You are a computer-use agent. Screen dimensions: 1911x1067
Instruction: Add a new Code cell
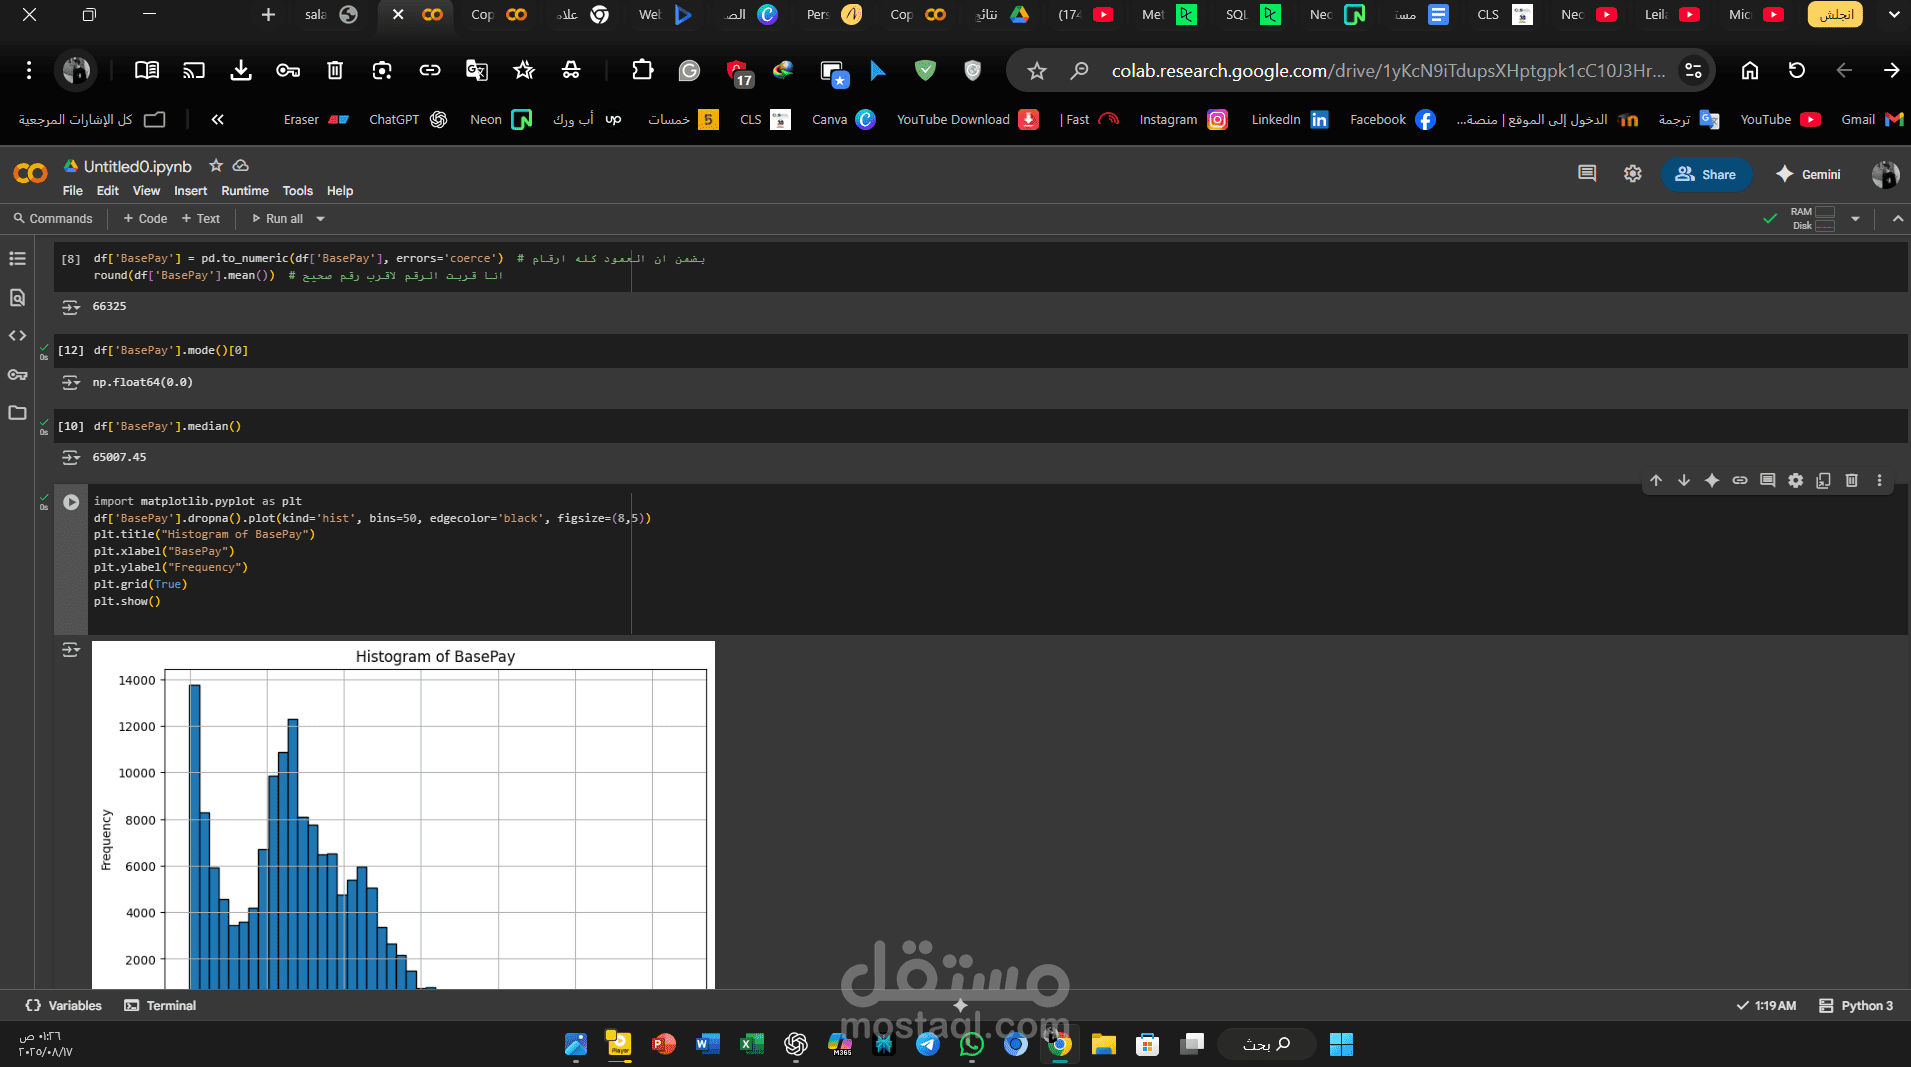click(145, 219)
